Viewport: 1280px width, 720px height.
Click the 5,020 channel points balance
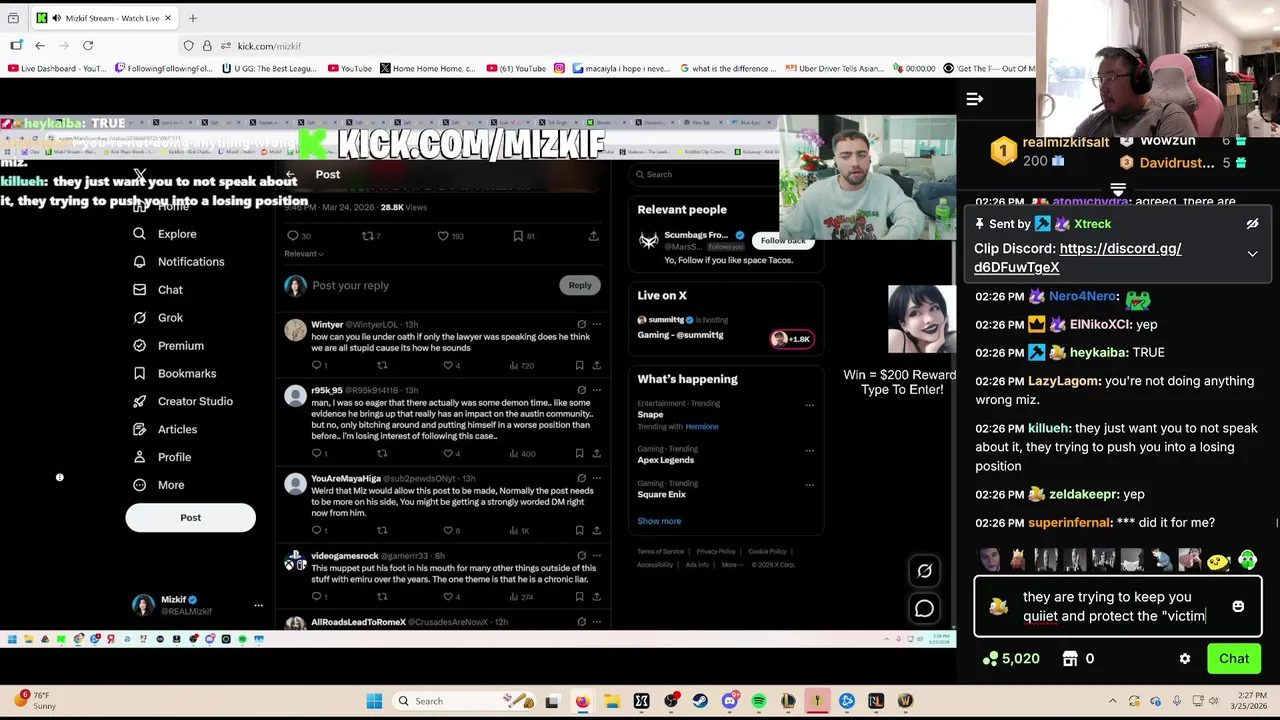click(1010, 659)
